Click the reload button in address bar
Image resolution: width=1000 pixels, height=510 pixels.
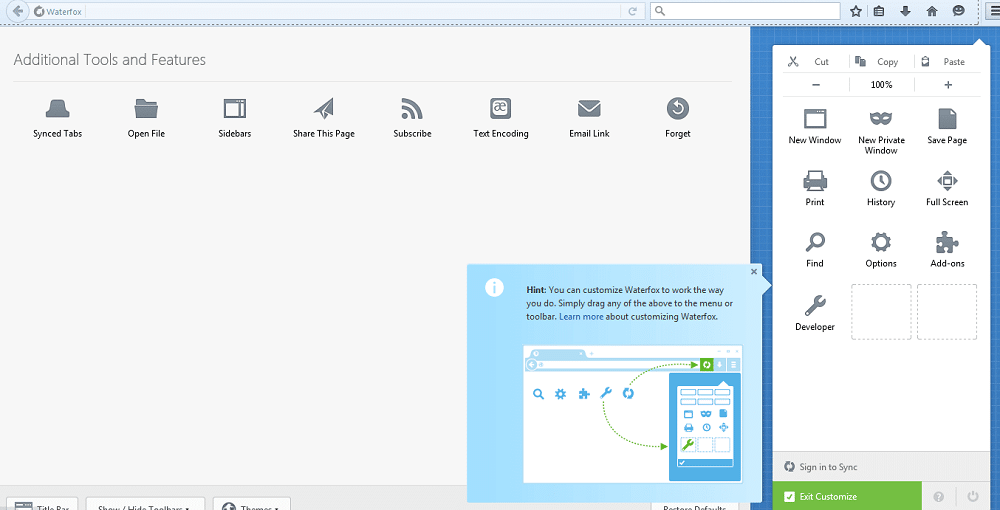(633, 11)
